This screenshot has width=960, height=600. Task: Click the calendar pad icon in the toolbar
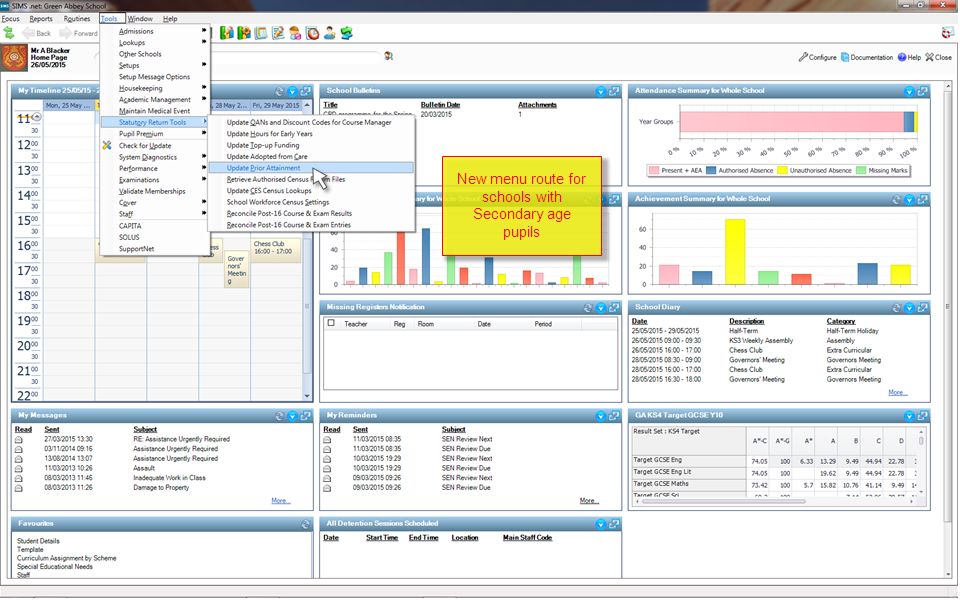261,33
